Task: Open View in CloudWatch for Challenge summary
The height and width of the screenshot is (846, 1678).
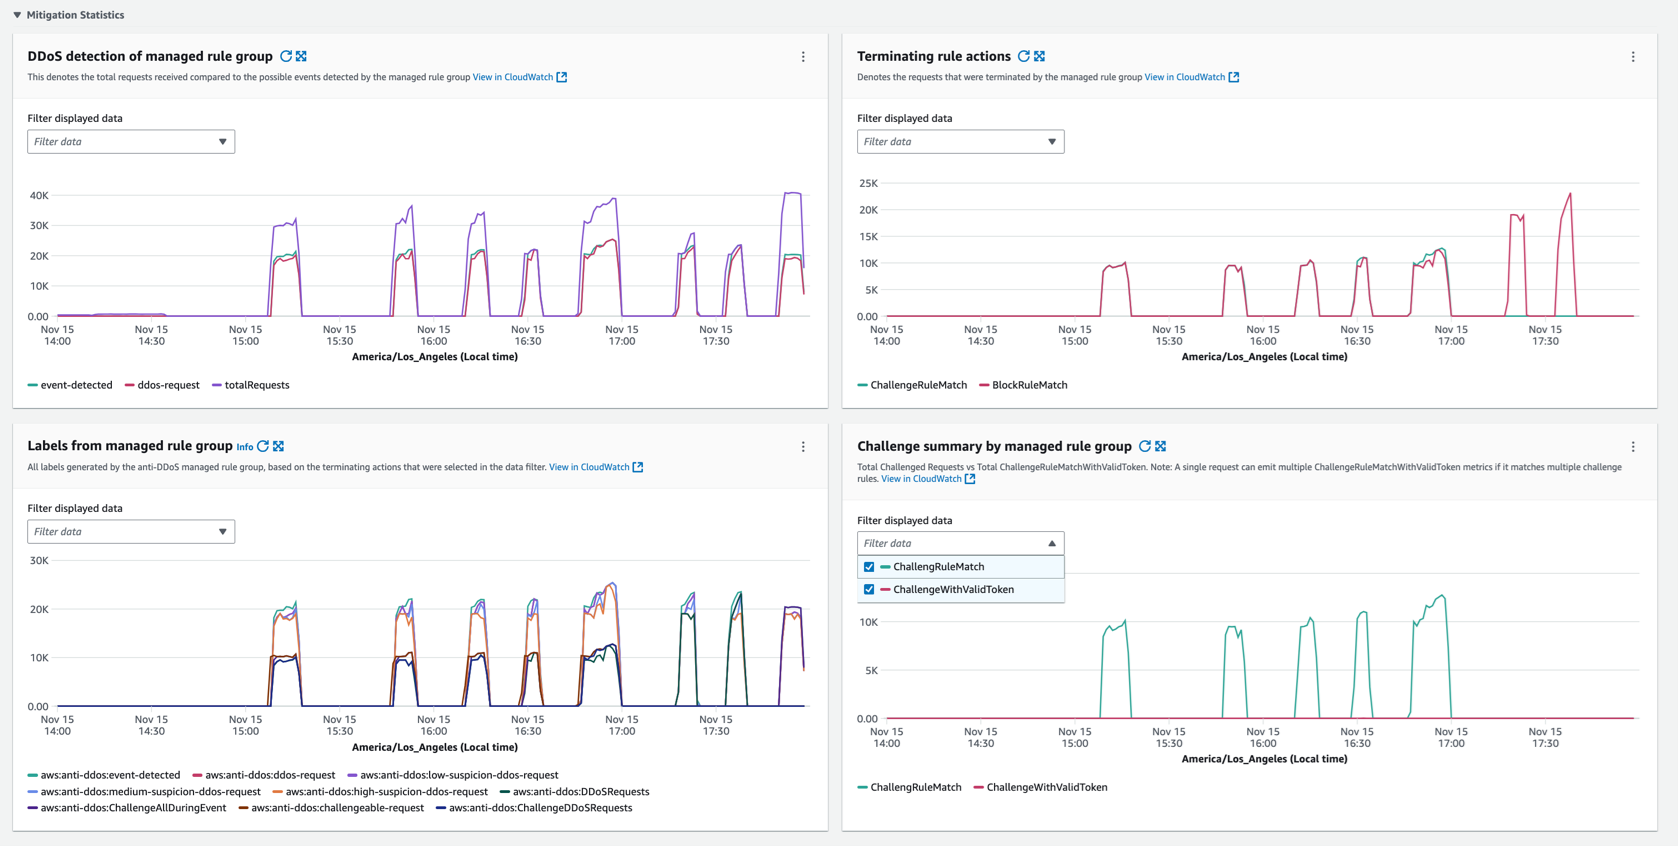Action: coord(921,479)
